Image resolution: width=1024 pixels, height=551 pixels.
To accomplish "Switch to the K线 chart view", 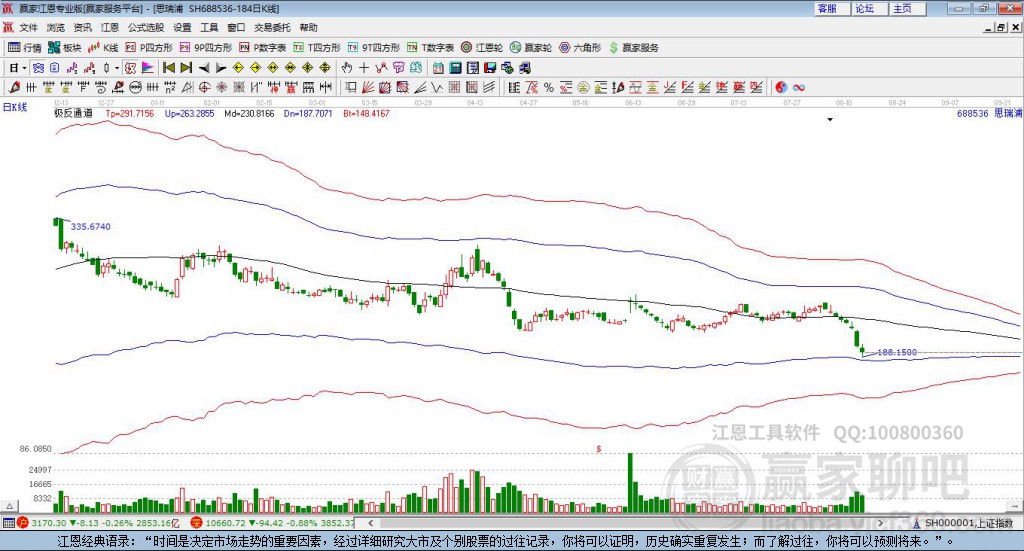I will click(x=103, y=48).
